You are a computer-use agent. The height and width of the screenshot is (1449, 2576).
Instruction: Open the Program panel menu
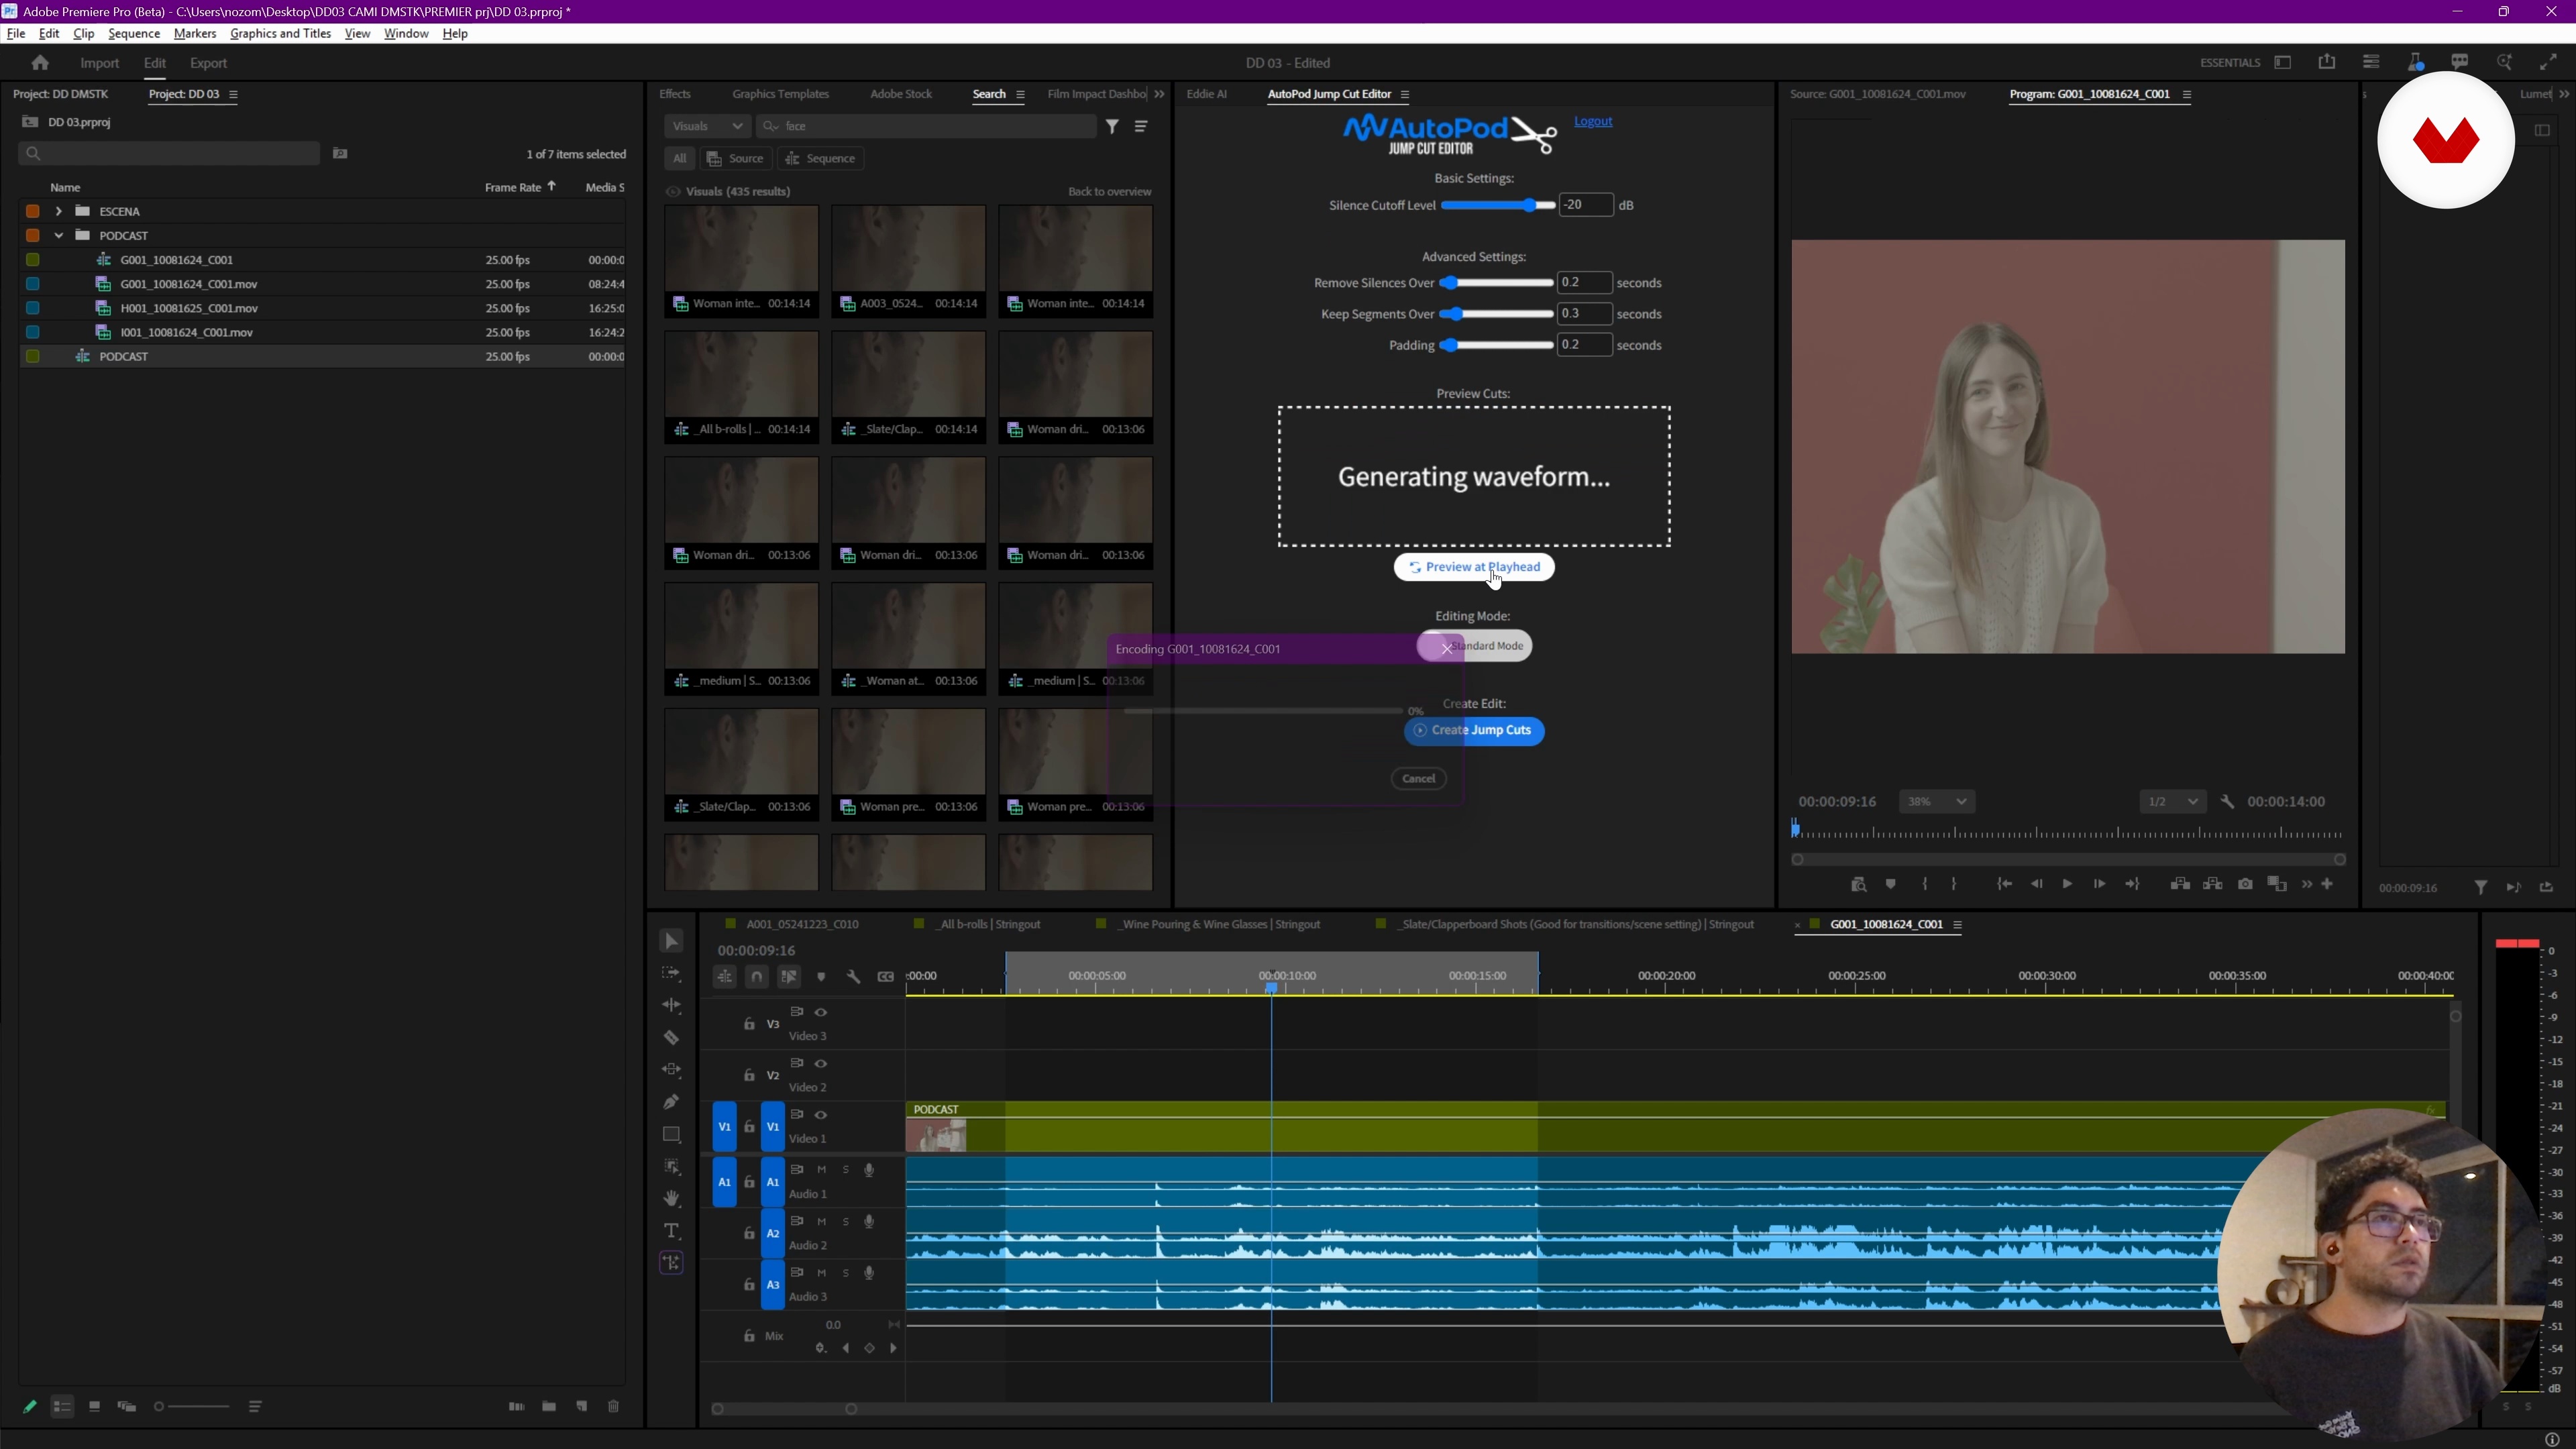click(2187, 95)
